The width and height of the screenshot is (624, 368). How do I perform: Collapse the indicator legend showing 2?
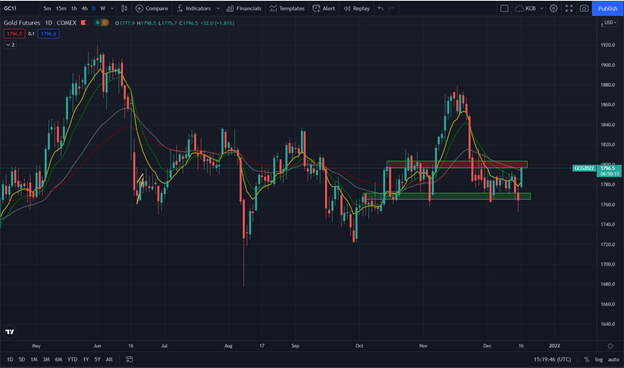coord(10,45)
